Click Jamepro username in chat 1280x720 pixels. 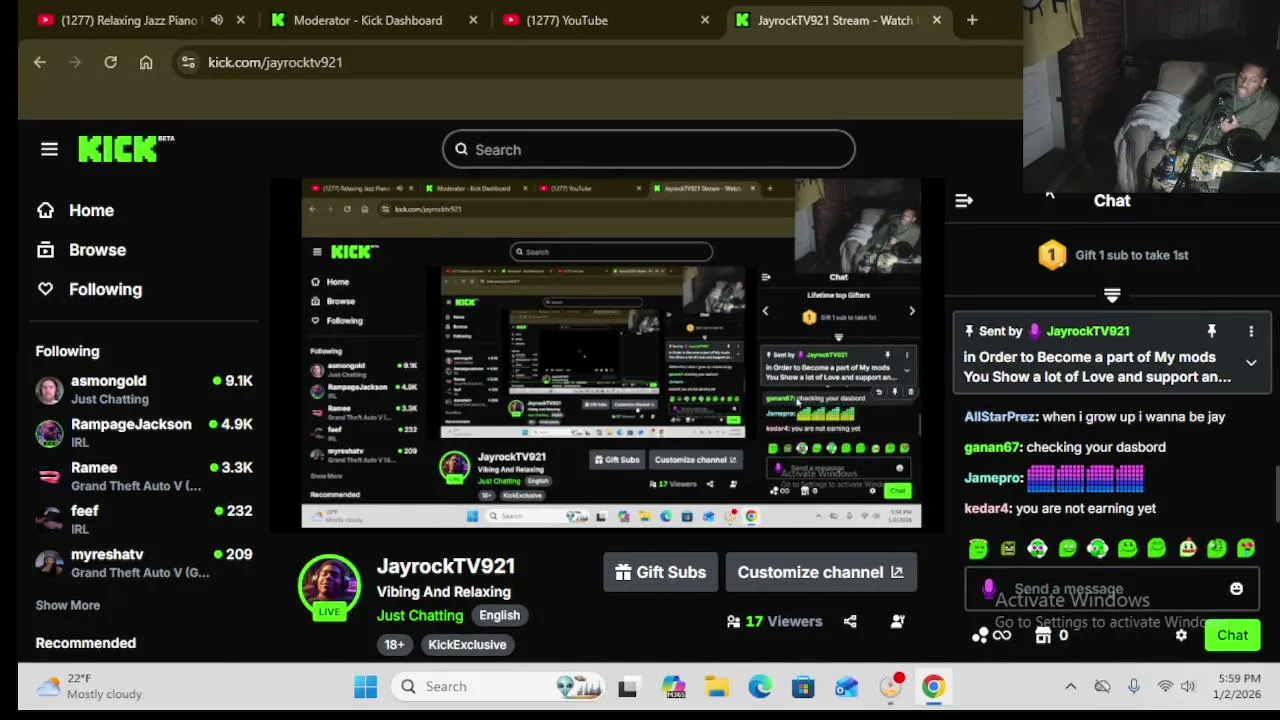[x=993, y=478]
